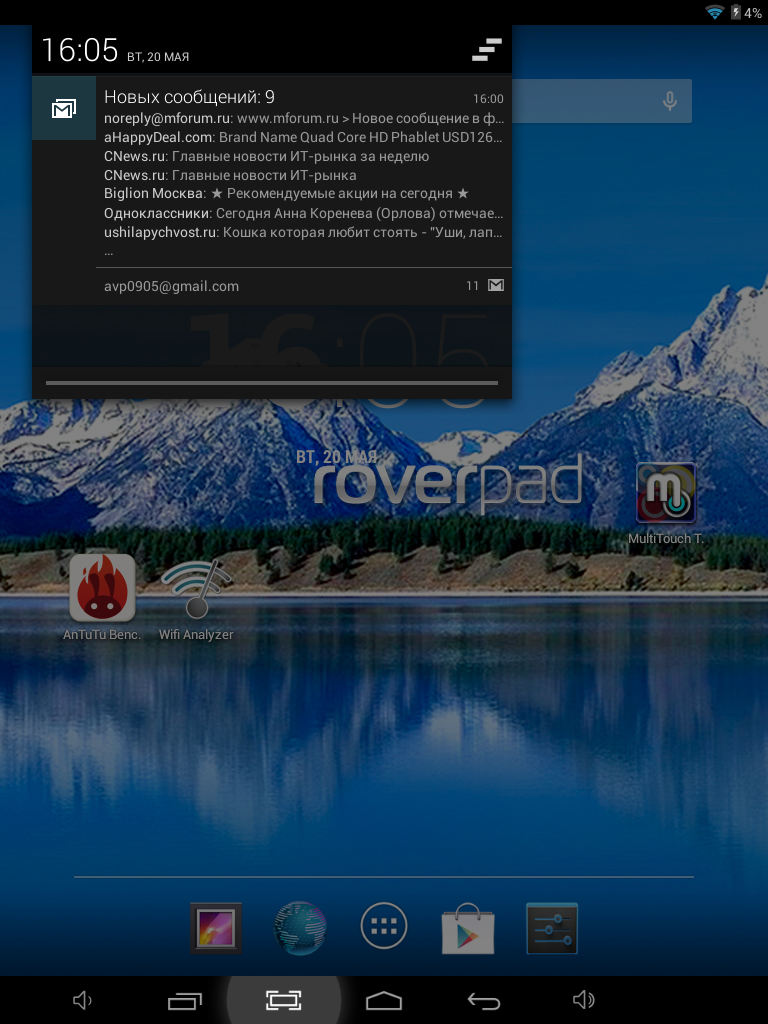Viewport: 768px width, 1024px height.
Task: Go to Home via navigation bar
Action: [x=384, y=1000]
